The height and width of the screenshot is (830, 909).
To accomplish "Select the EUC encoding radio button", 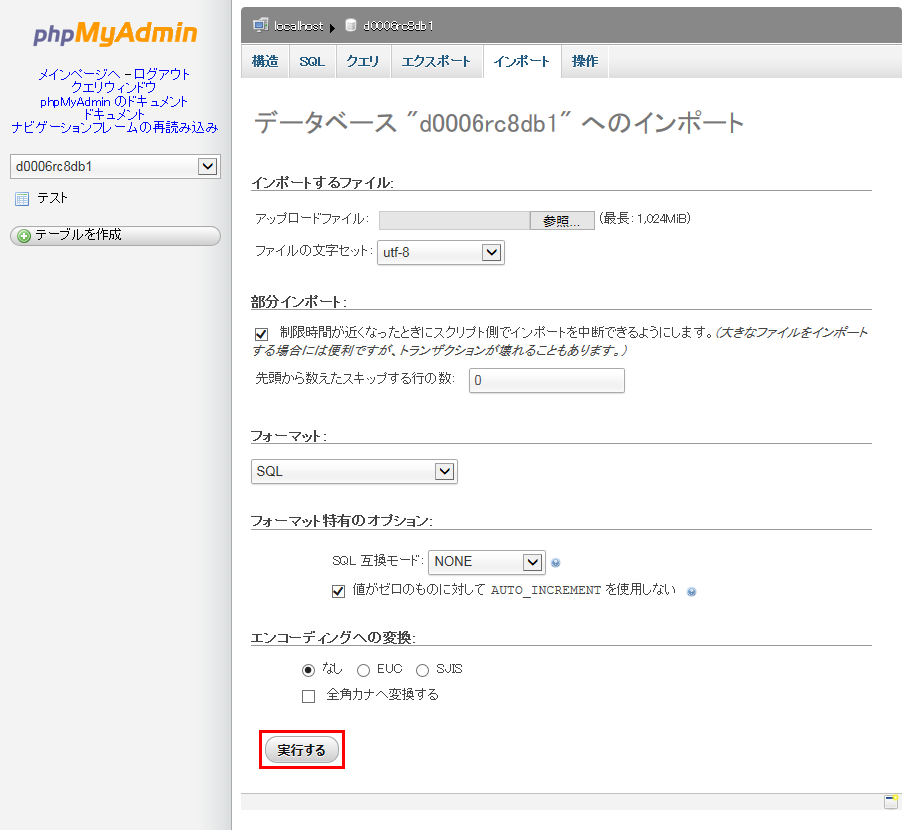I will click(x=363, y=670).
